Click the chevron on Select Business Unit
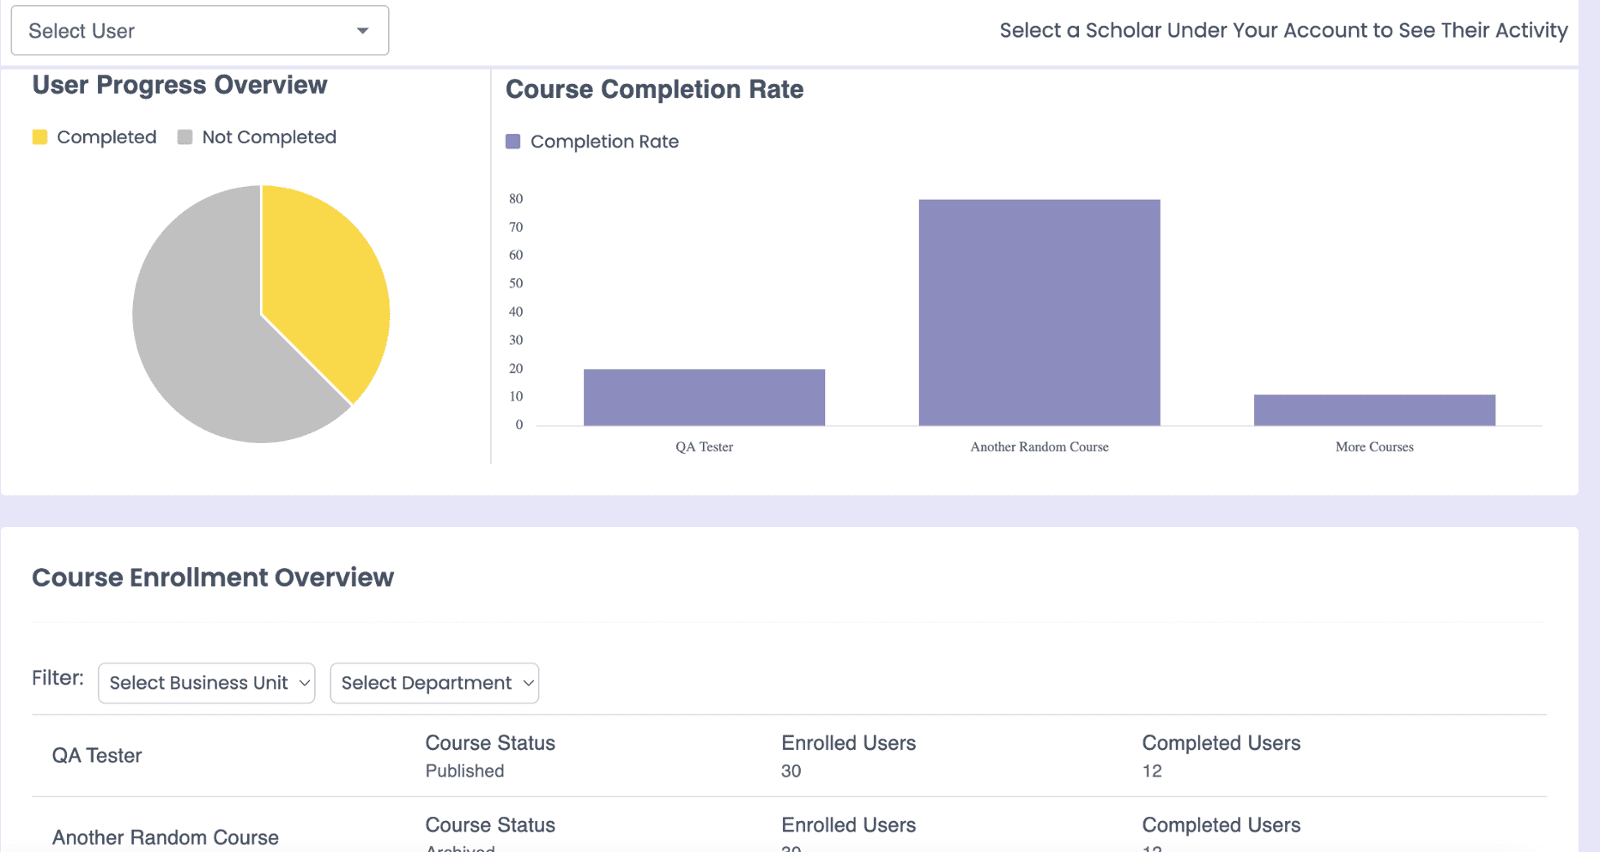This screenshot has width=1600, height=852. point(304,683)
